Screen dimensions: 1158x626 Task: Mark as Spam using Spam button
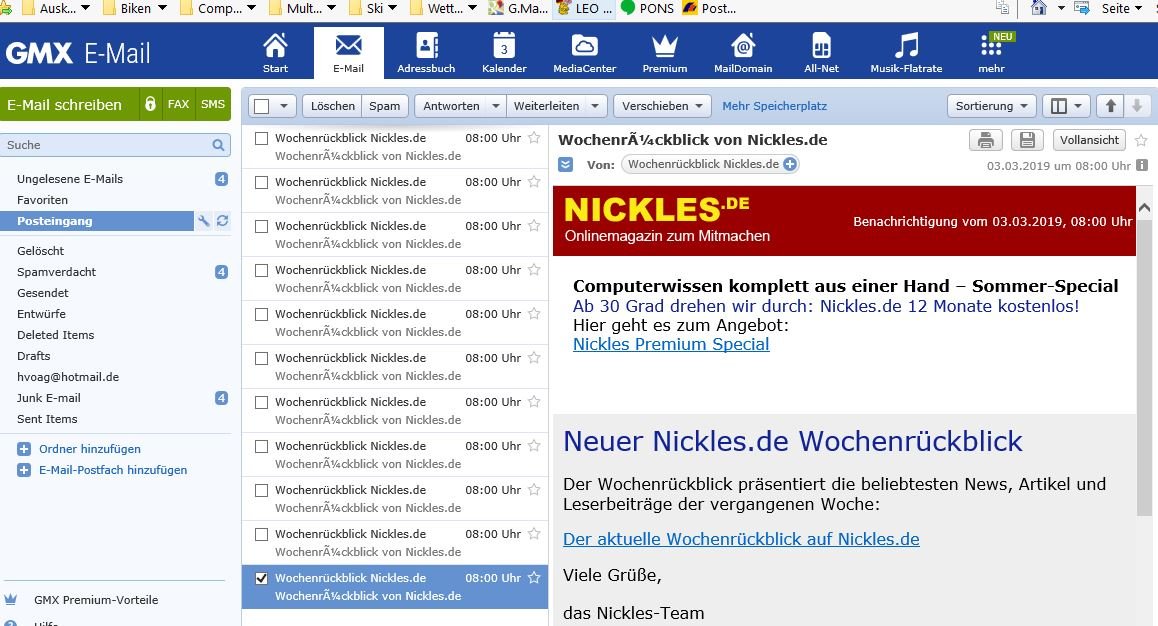click(385, 106)
